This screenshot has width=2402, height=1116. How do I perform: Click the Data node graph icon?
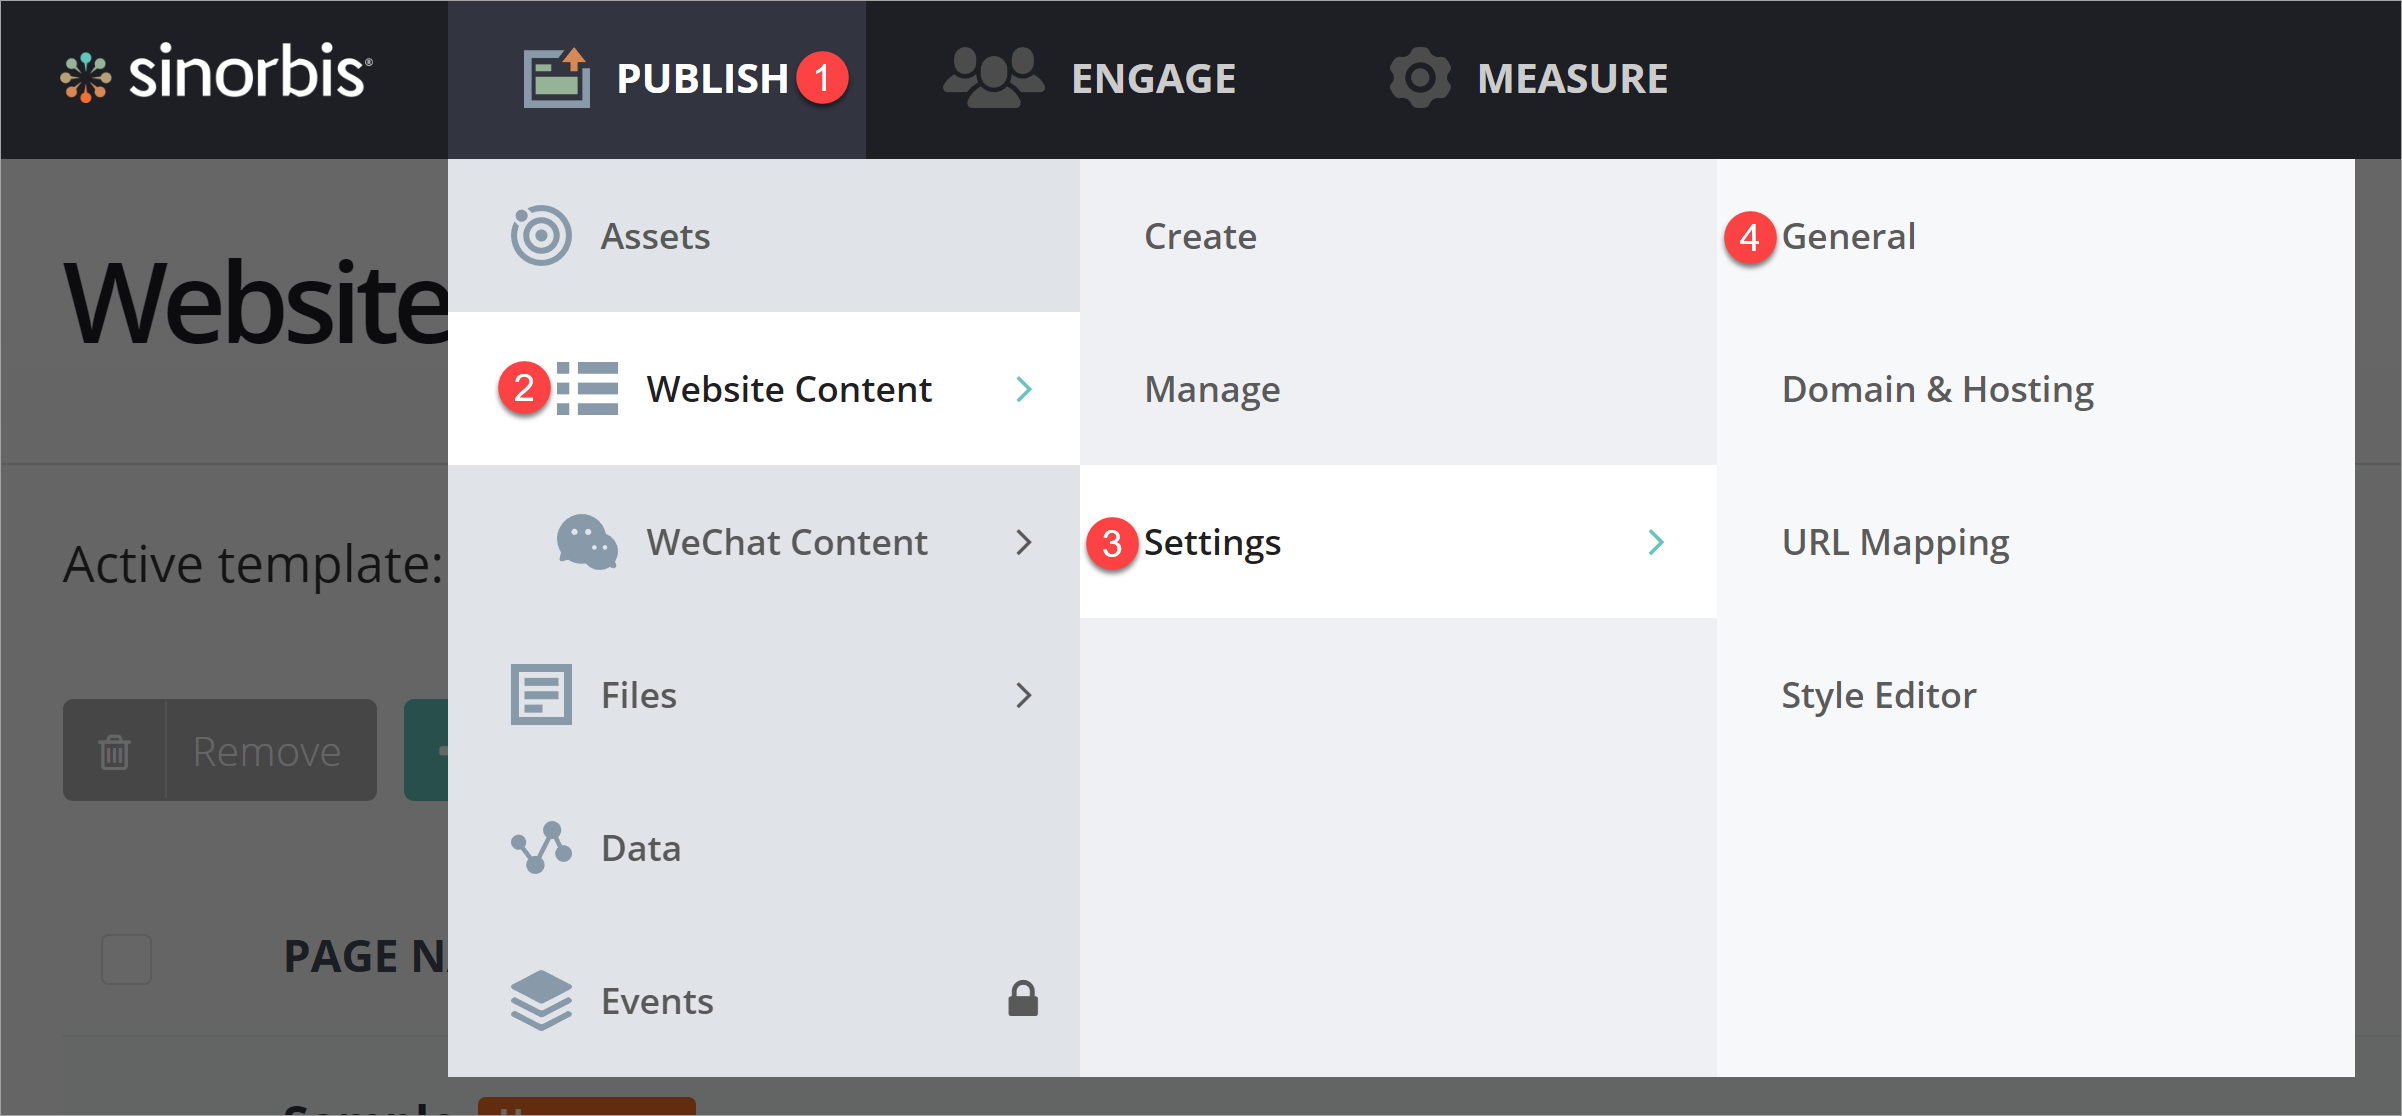(540, 847)
